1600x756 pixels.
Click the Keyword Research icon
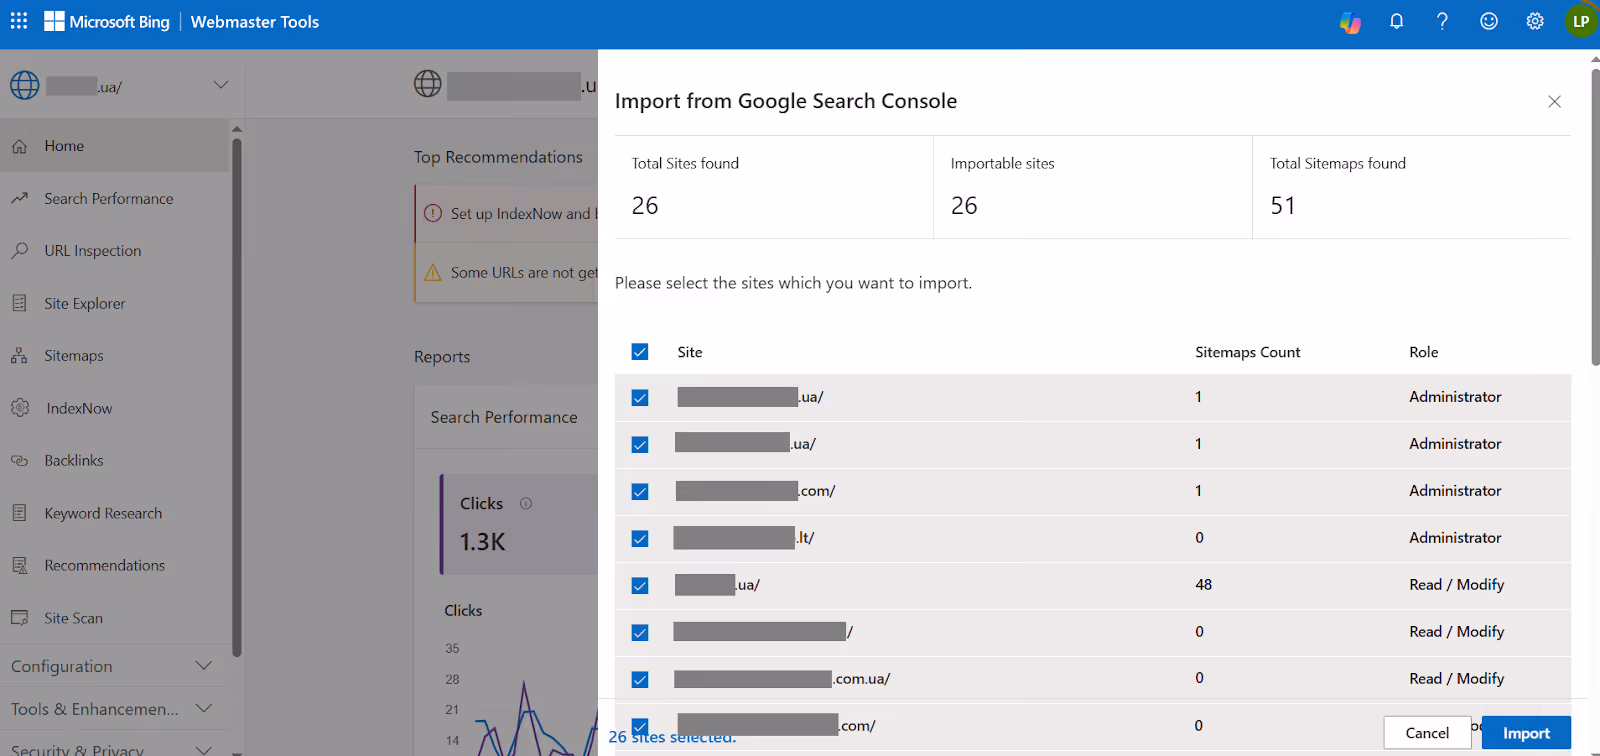(x=19, y=513)
